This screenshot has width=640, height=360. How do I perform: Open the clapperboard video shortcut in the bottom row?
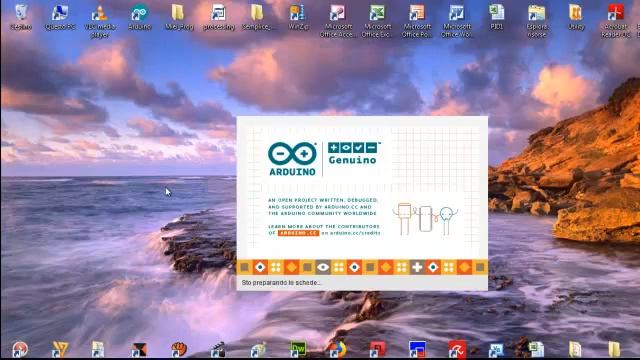[x=218, y=349]
